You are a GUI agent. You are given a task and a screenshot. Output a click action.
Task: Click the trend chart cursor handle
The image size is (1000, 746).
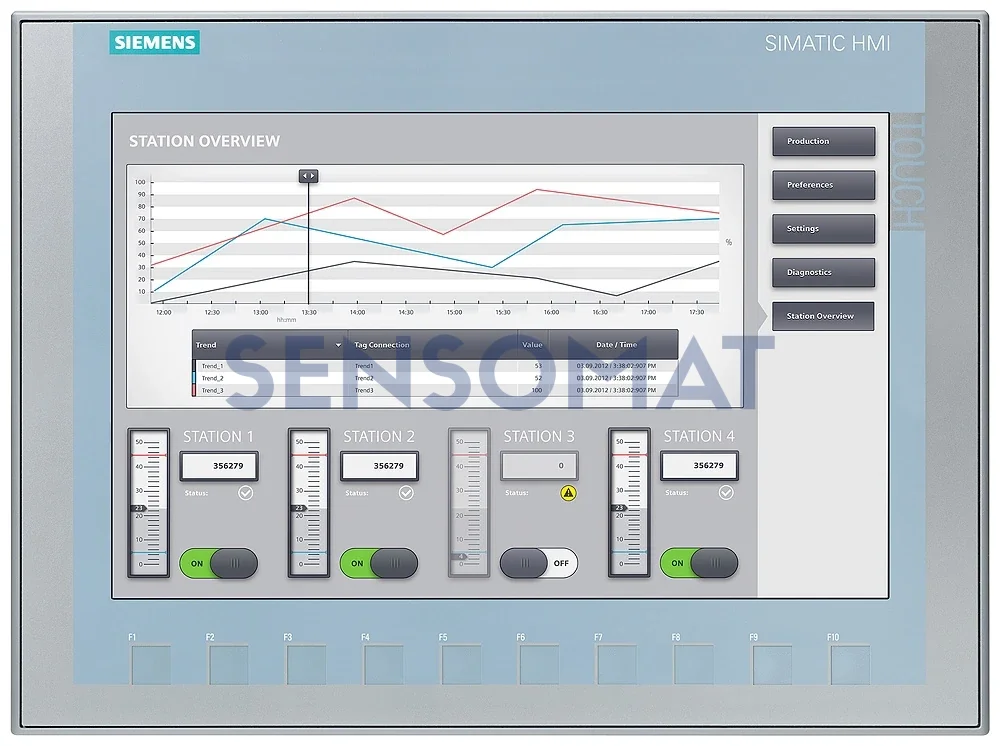[x=309, y=176]
